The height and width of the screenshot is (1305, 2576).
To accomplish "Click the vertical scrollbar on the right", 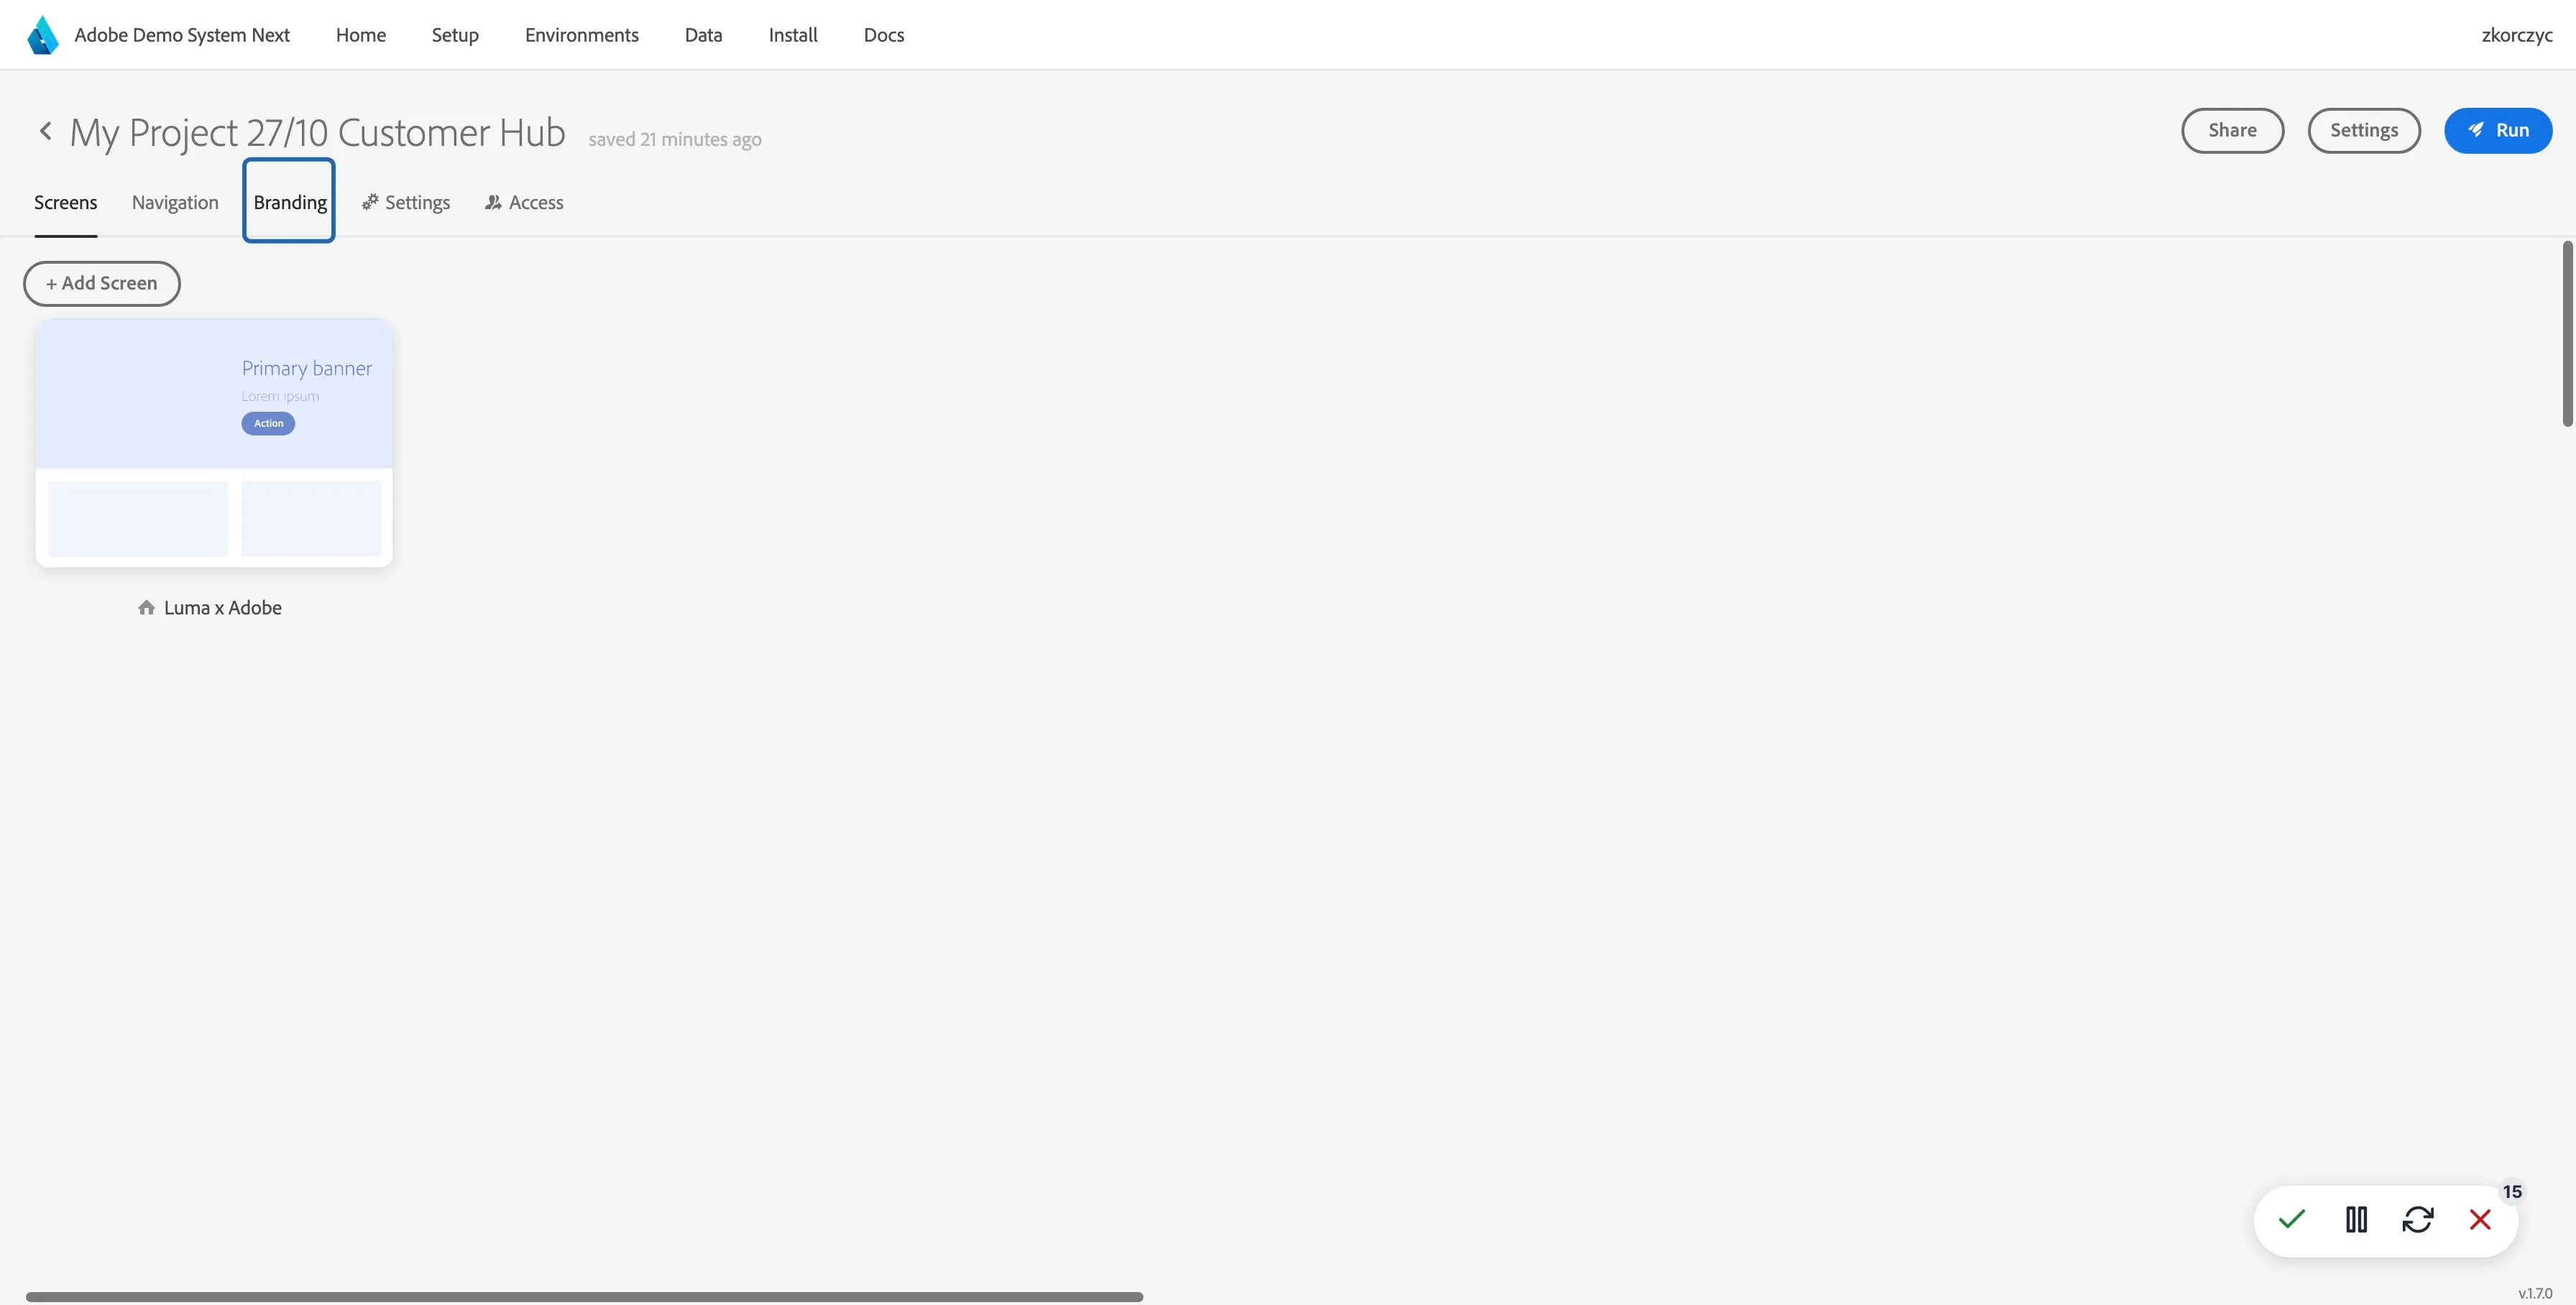I will 2568,333.
